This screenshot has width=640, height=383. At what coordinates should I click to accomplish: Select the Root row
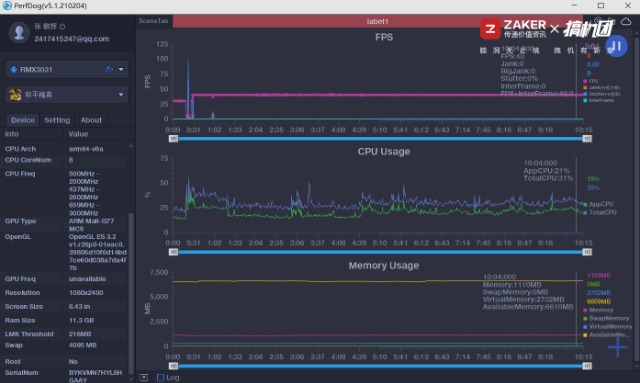(65, 362)
